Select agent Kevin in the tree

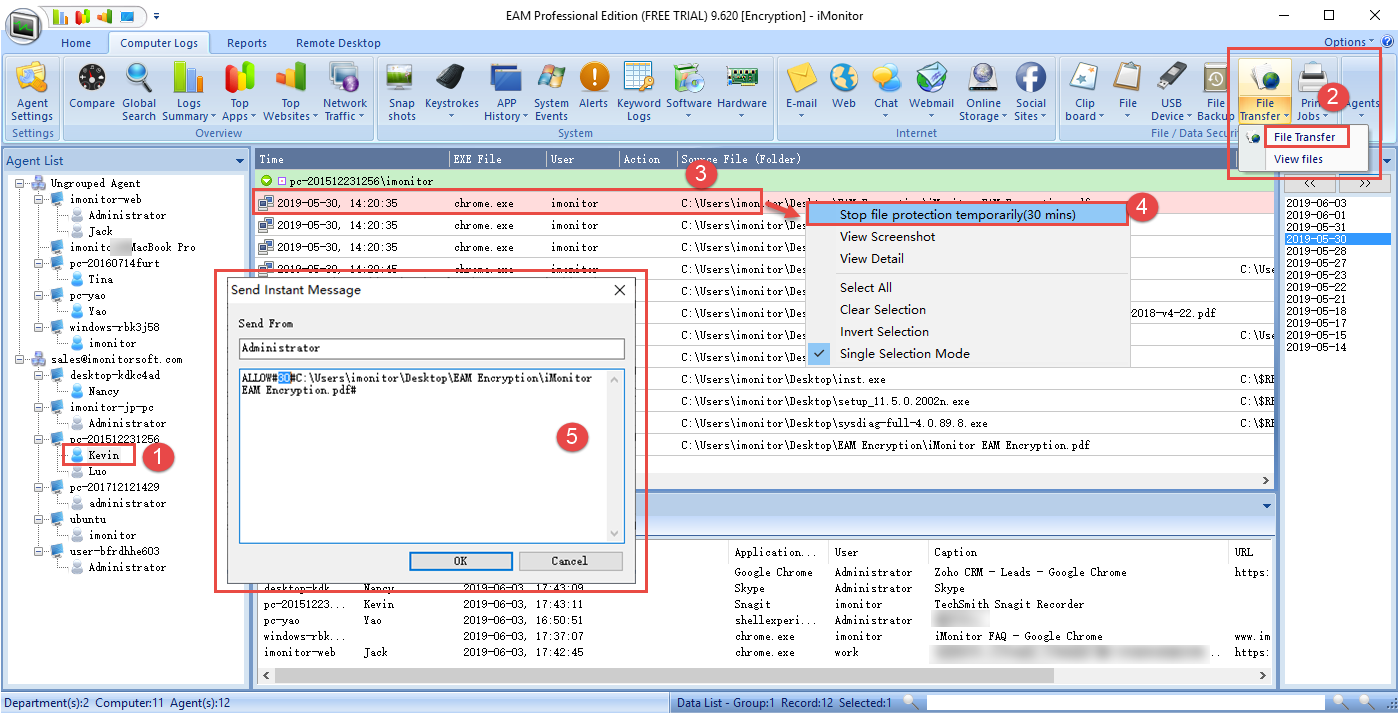(103, 455)
